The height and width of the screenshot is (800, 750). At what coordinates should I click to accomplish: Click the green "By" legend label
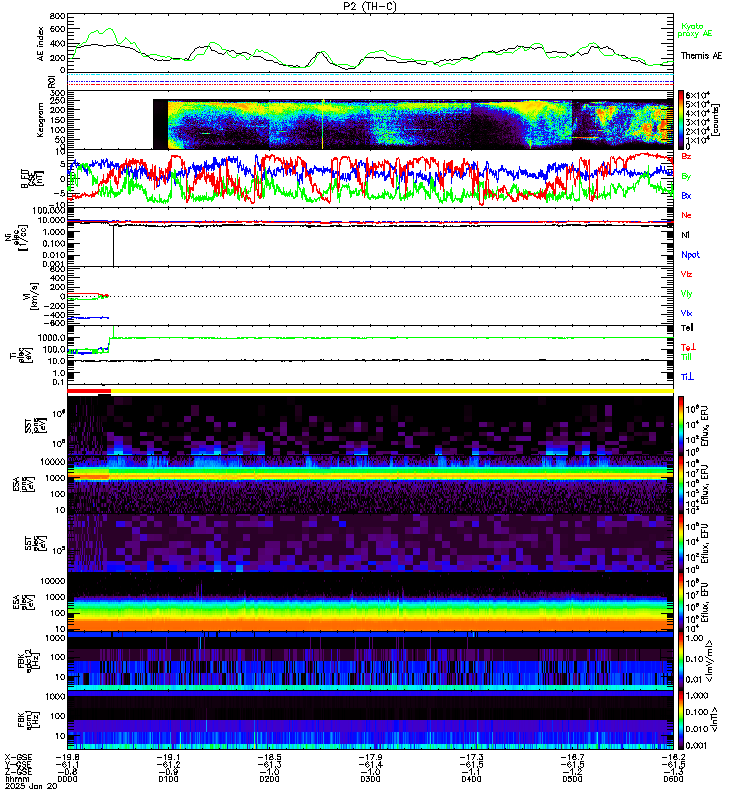[x=686, y=176]
